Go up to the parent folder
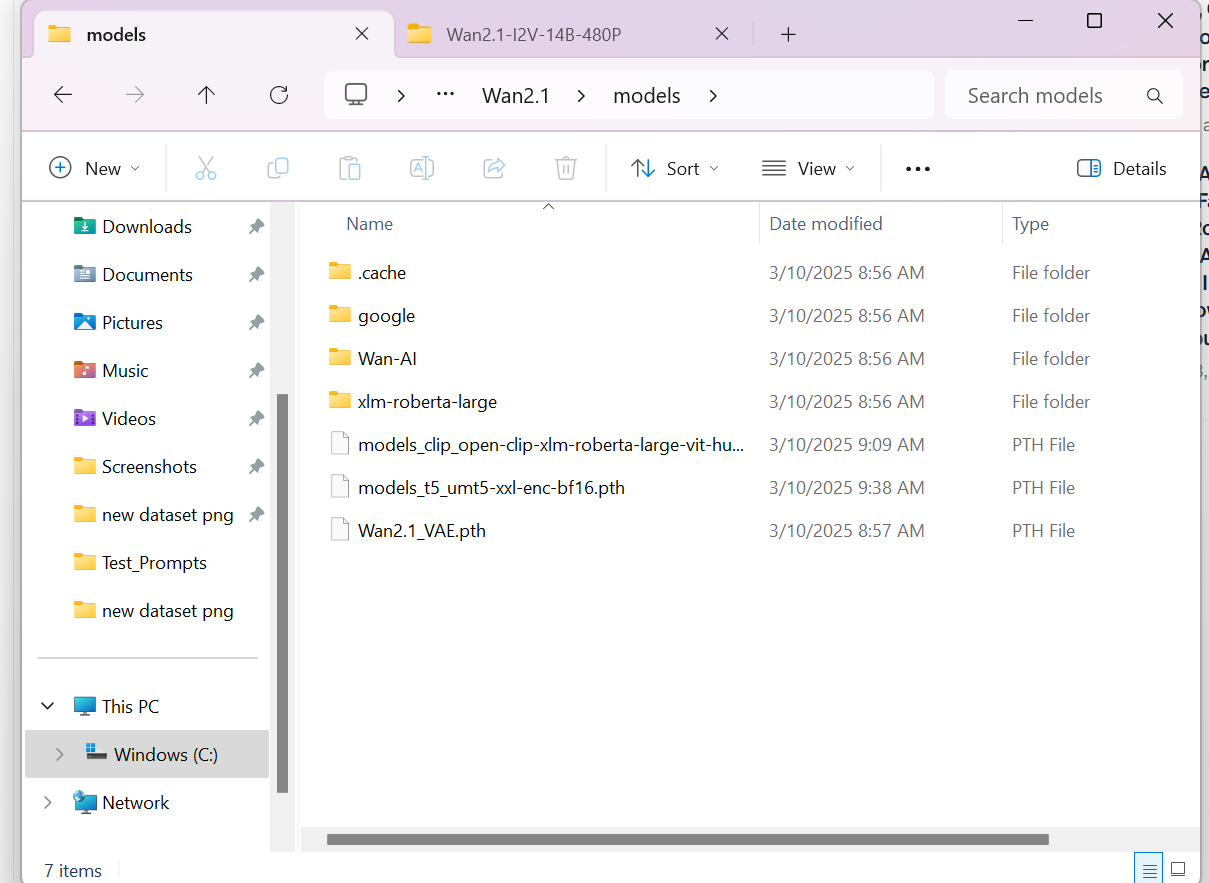Viewport: 1209px width, 883px height. [x=206, y=95]
